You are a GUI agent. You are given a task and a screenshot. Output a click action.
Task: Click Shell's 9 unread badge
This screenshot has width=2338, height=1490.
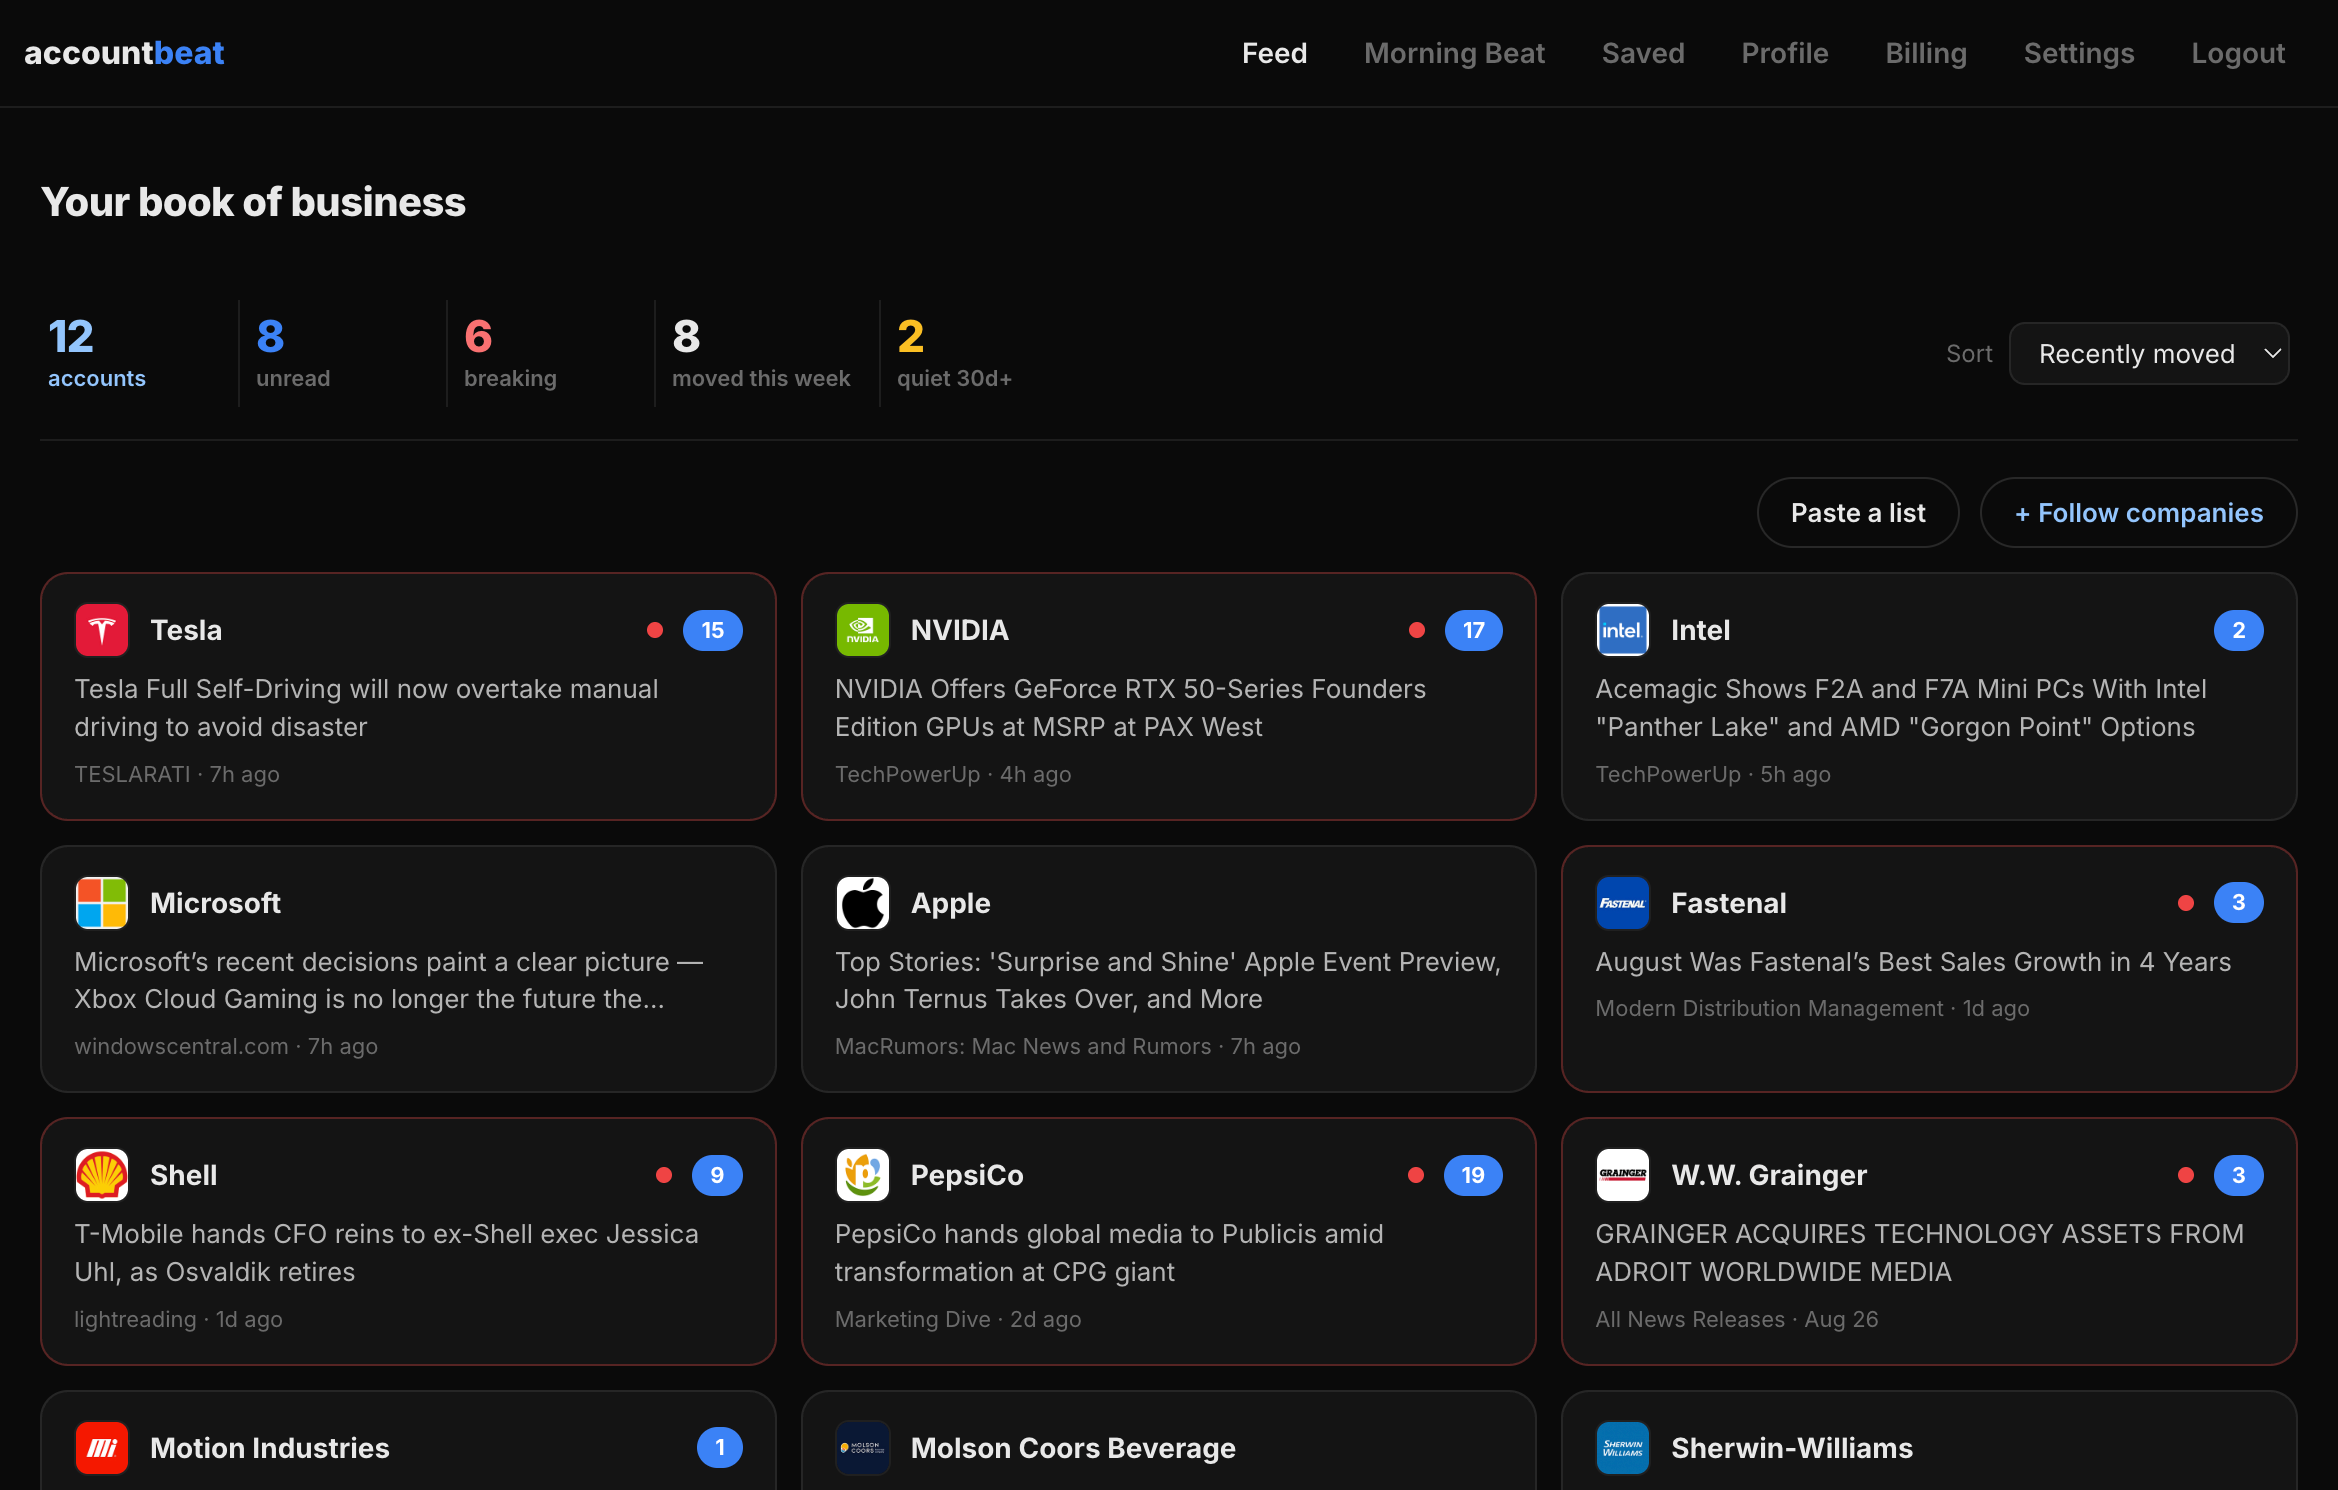click(x=717, y=1175)
